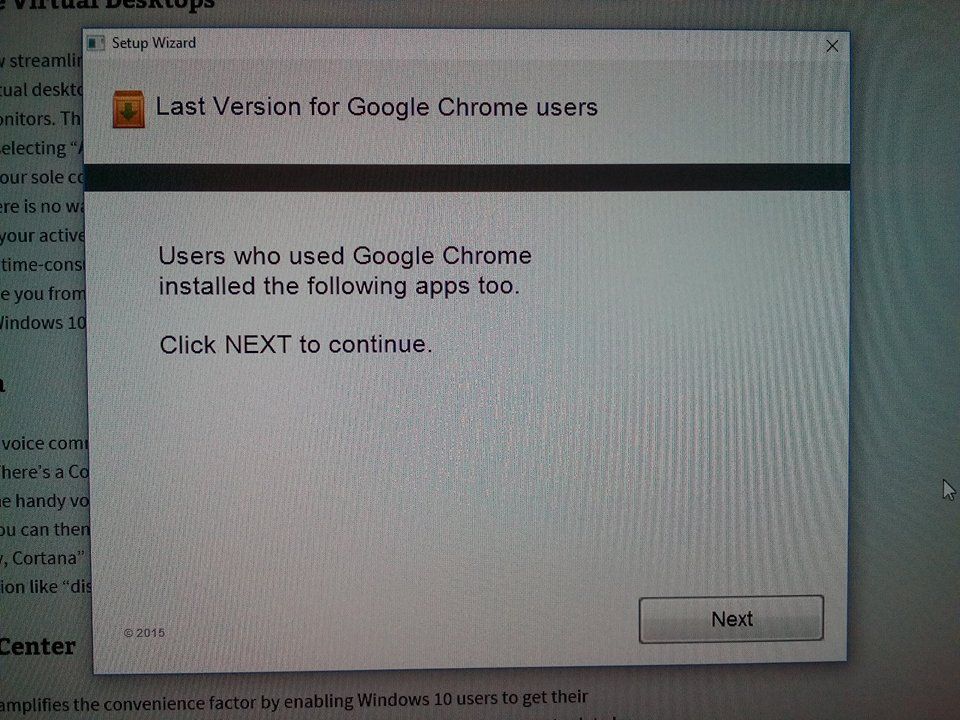Click the "voice com" text left of dialog
The height and width of the screenshot is (720, 960).
(45, 443)
